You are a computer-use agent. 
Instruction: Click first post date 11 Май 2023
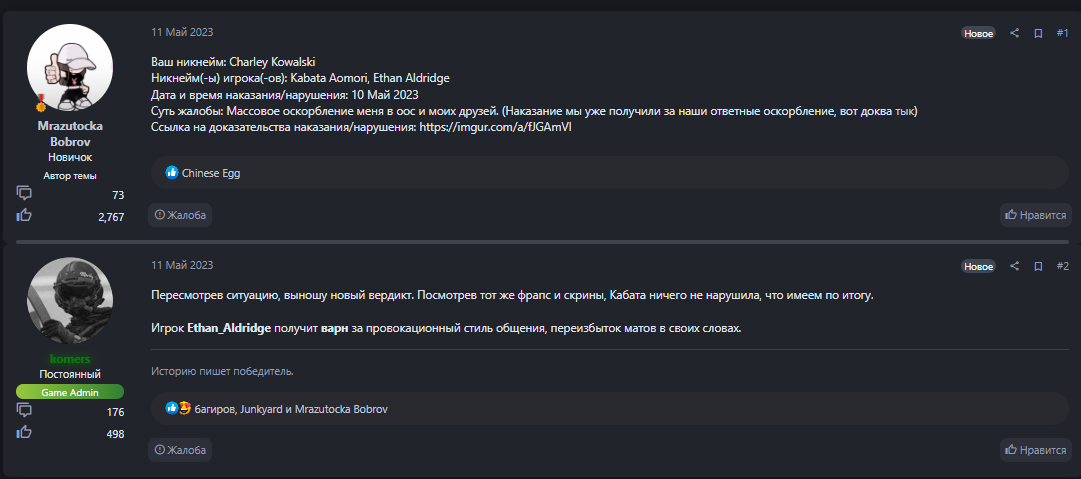point(182,32)
